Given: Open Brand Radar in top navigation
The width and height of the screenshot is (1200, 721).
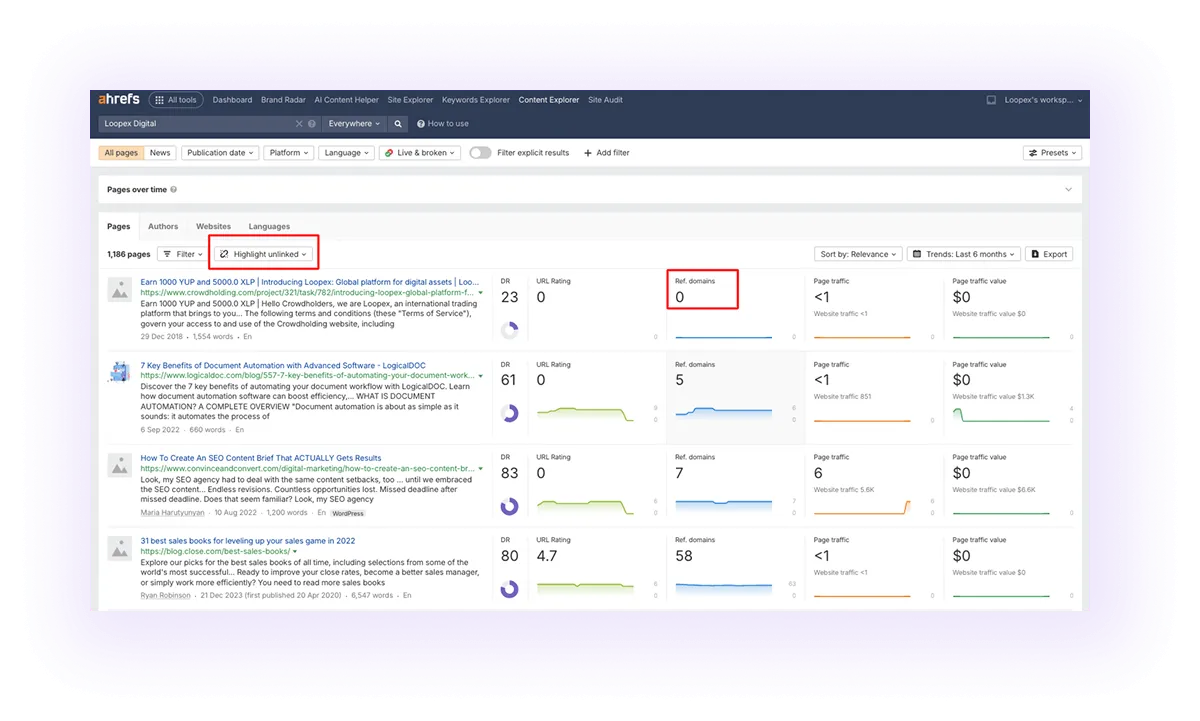Looking at the screenshot, I should coord(283,100).
